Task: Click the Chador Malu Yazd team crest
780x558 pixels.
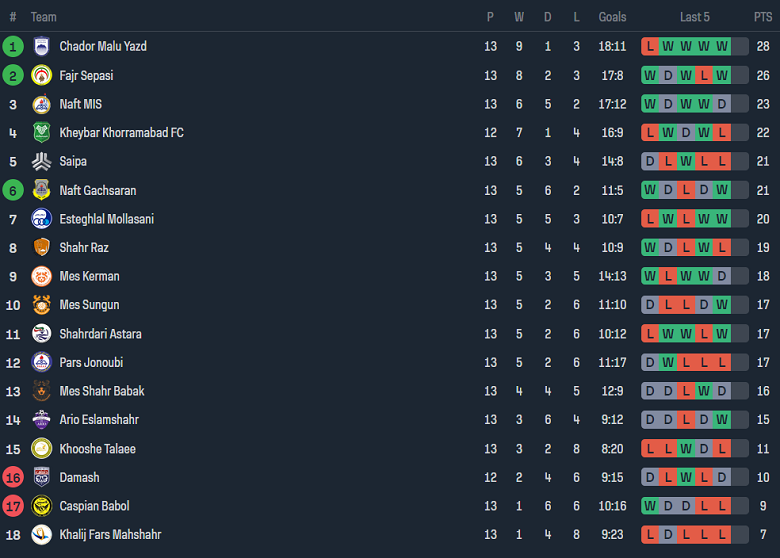Action: 41,46
